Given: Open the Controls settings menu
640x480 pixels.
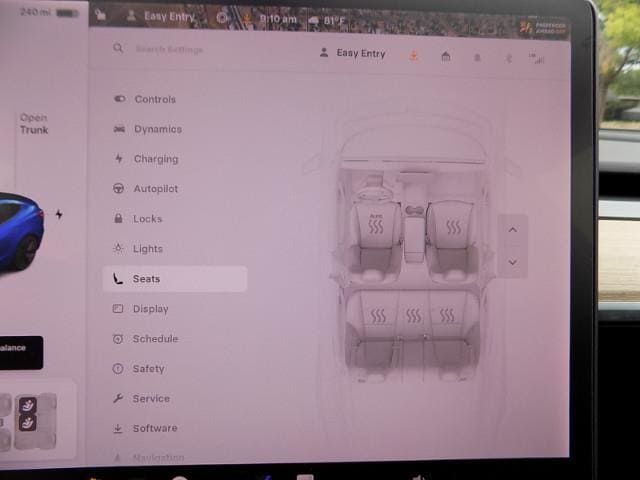Looking at the screenshot, I should (x=154, y=99).
